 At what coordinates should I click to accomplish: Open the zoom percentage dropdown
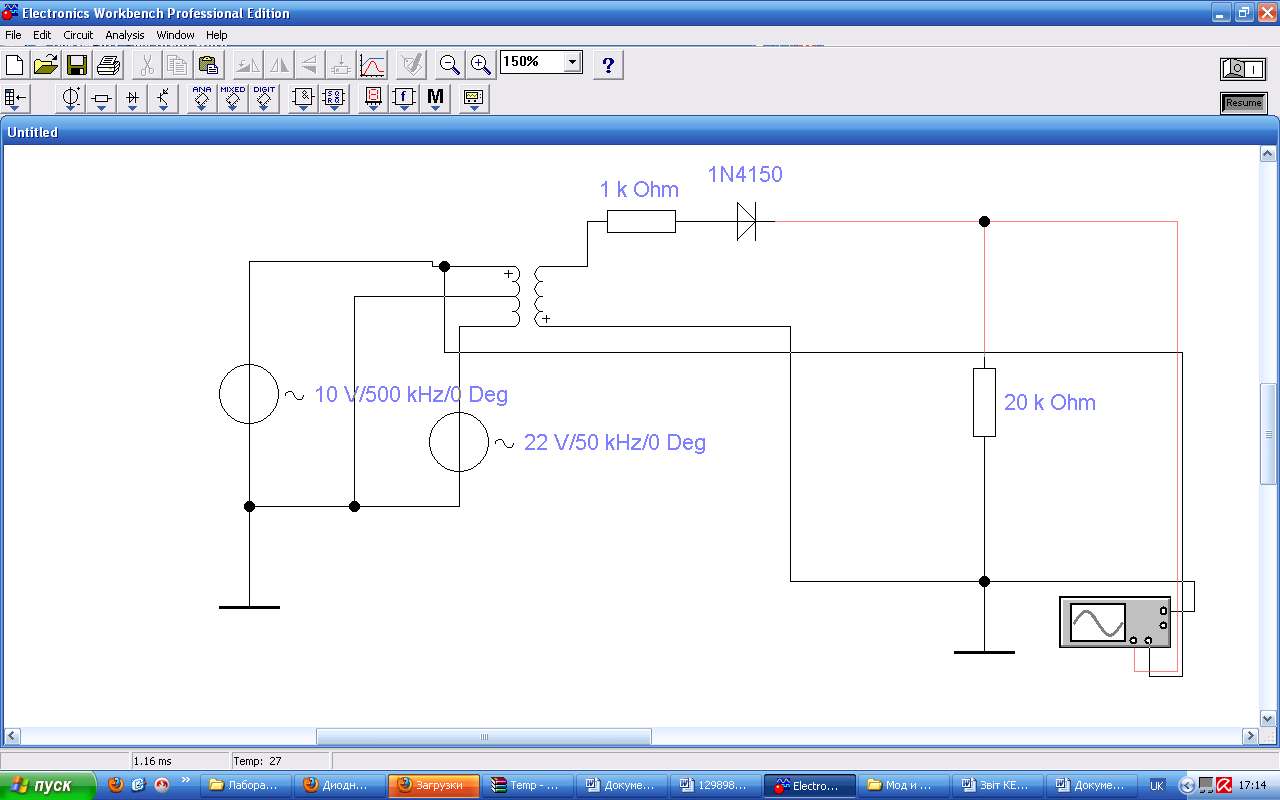pyautogui.click(x=572, y=62)
